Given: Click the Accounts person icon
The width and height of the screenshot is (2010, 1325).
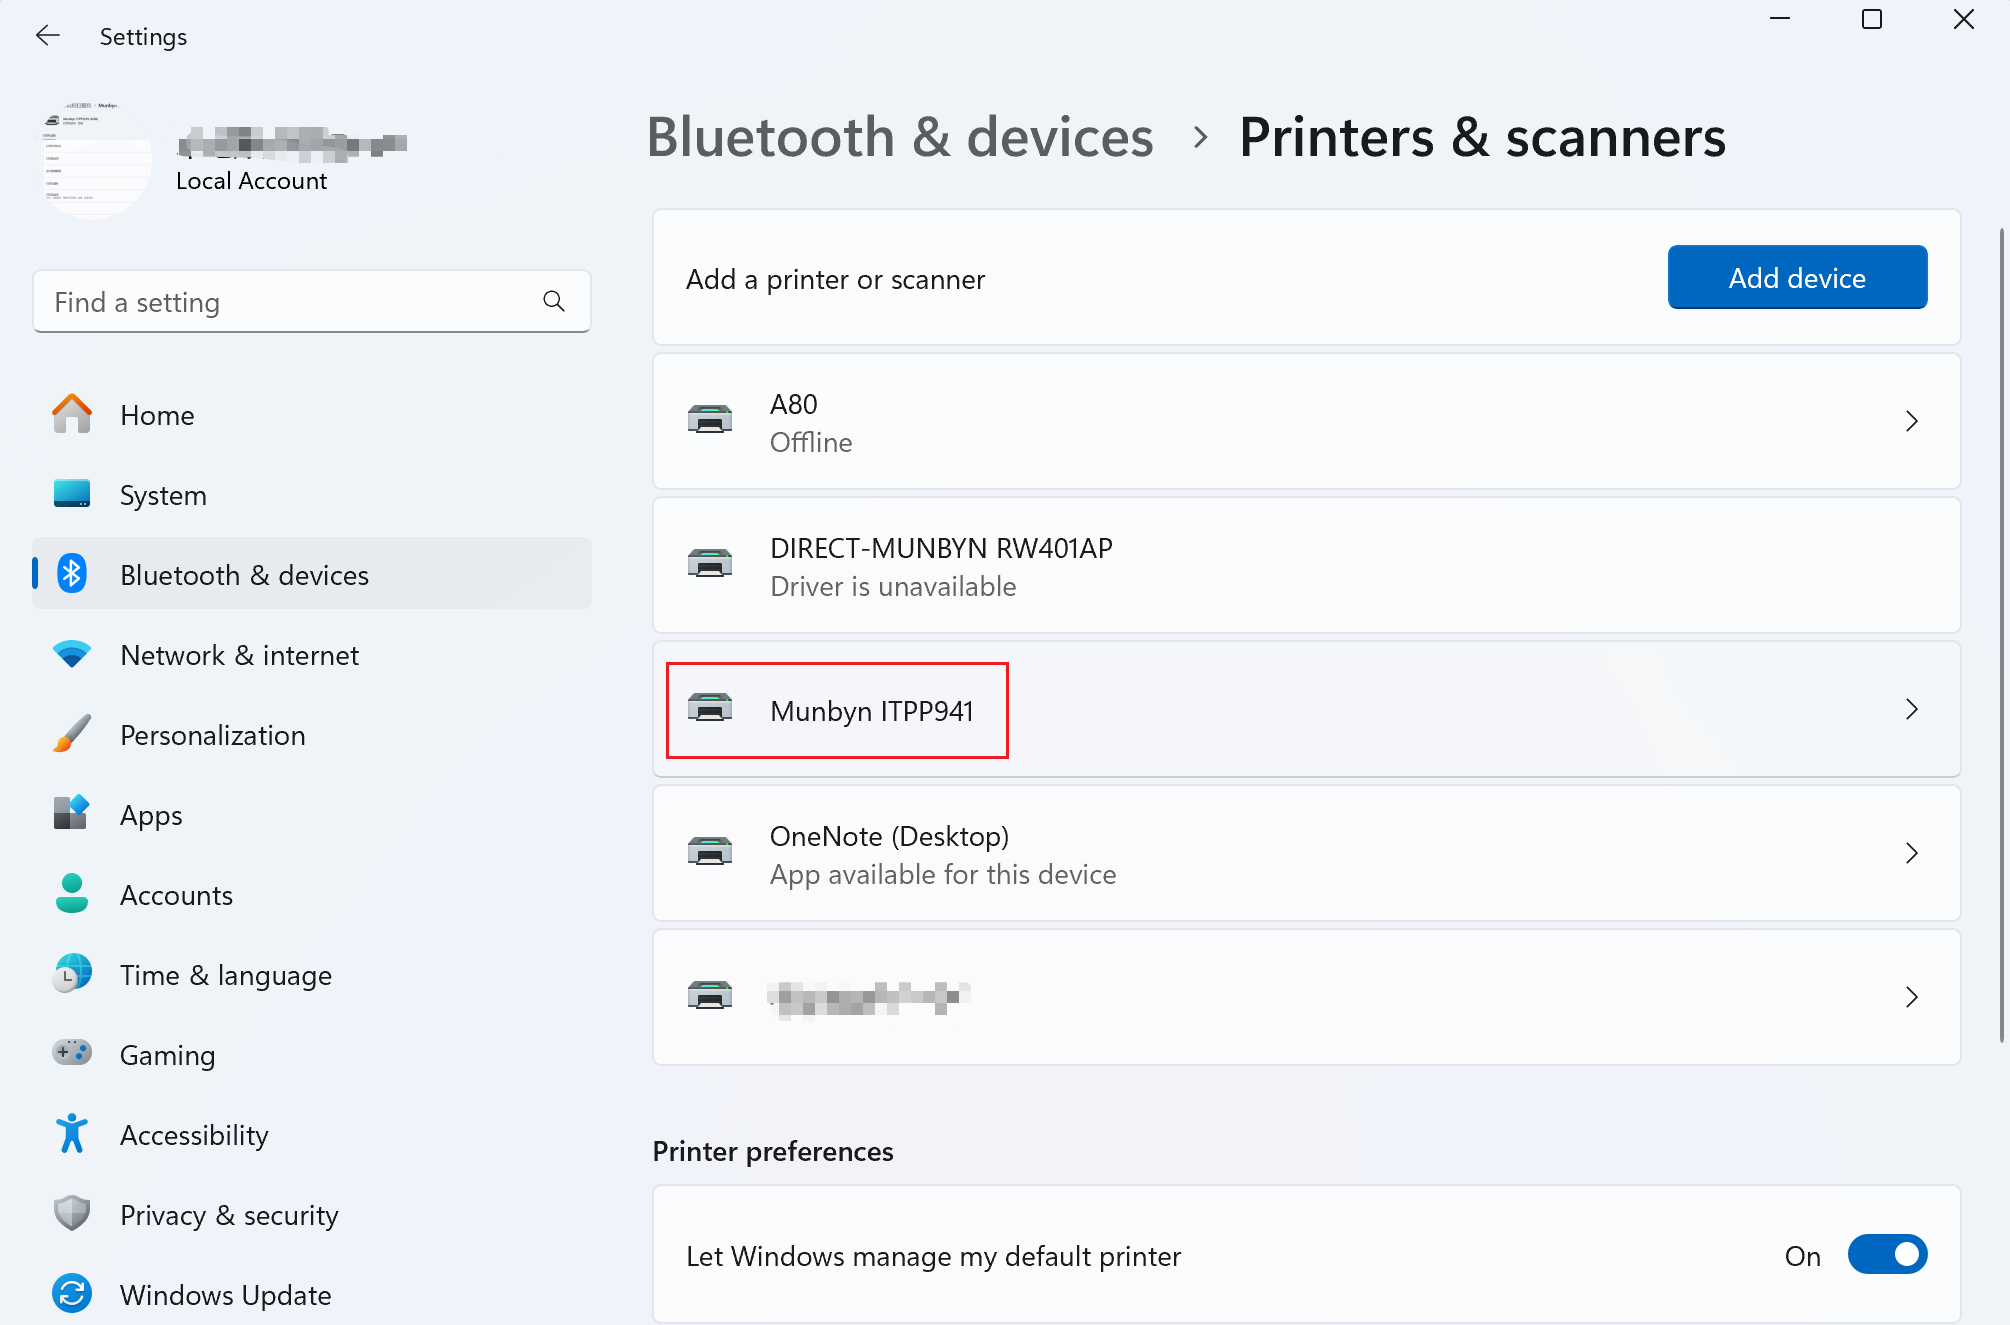Looking at the screenshot, I should (72, 894).
